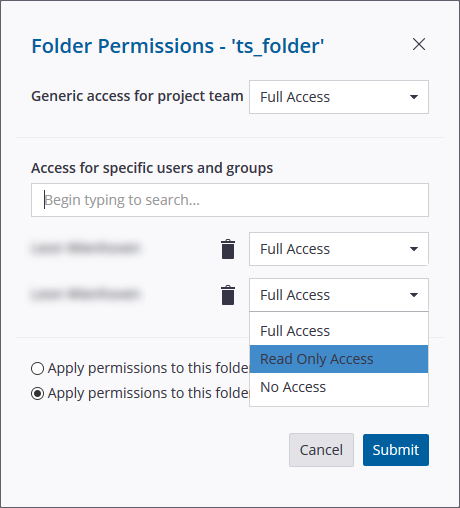Click the Cancel button
Screen dimensions: 460x508
(321, 450)
